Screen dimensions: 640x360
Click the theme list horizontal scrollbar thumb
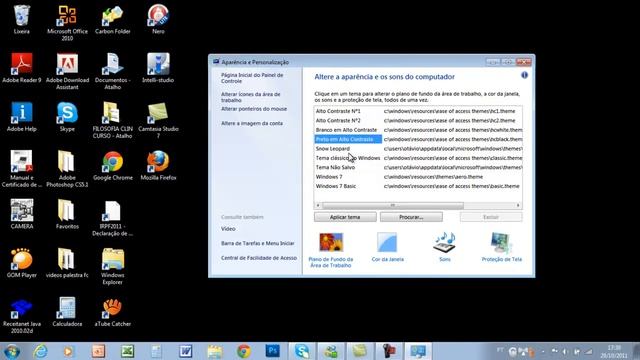pyautogui.click(x=393, y=205)
